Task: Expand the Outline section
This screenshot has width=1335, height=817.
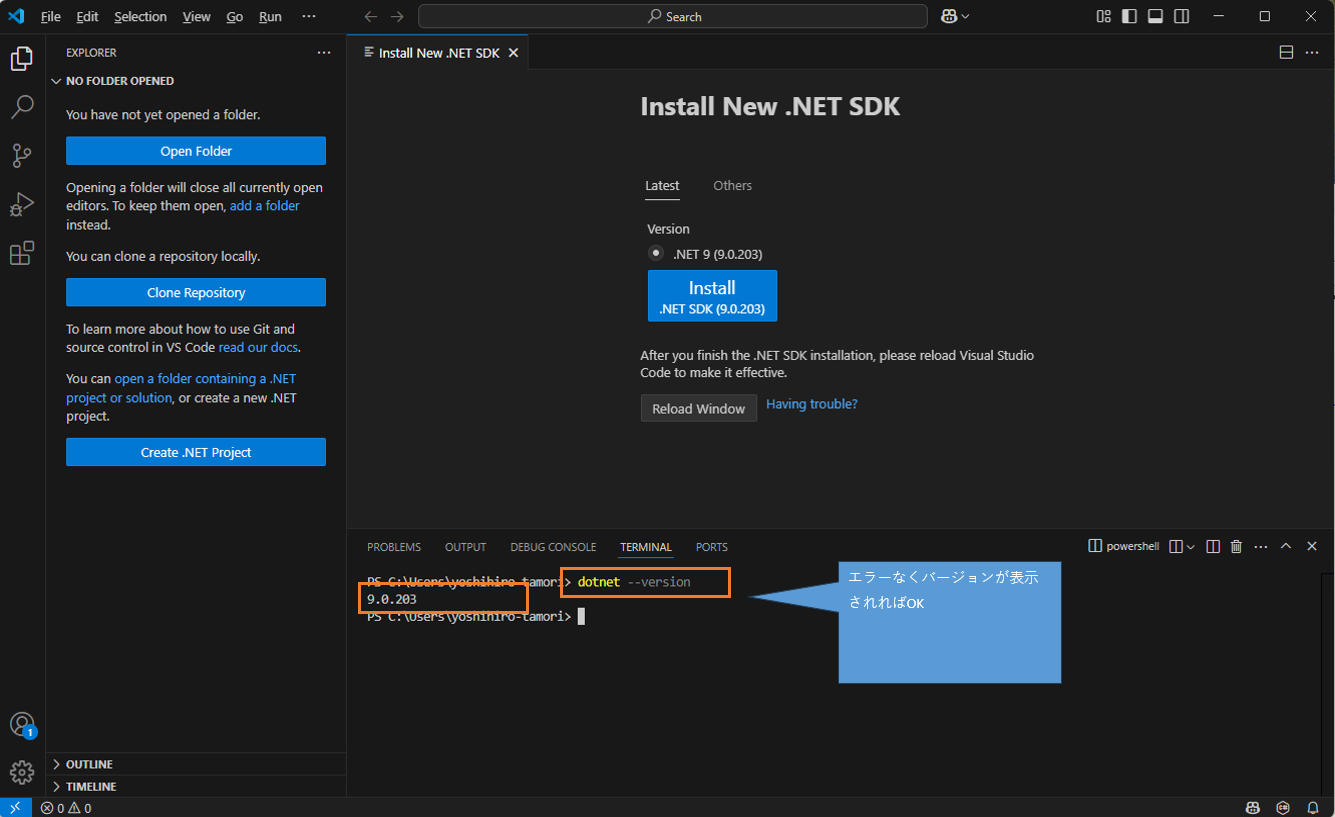Action: pyautogui.click(x=89, y=764)
